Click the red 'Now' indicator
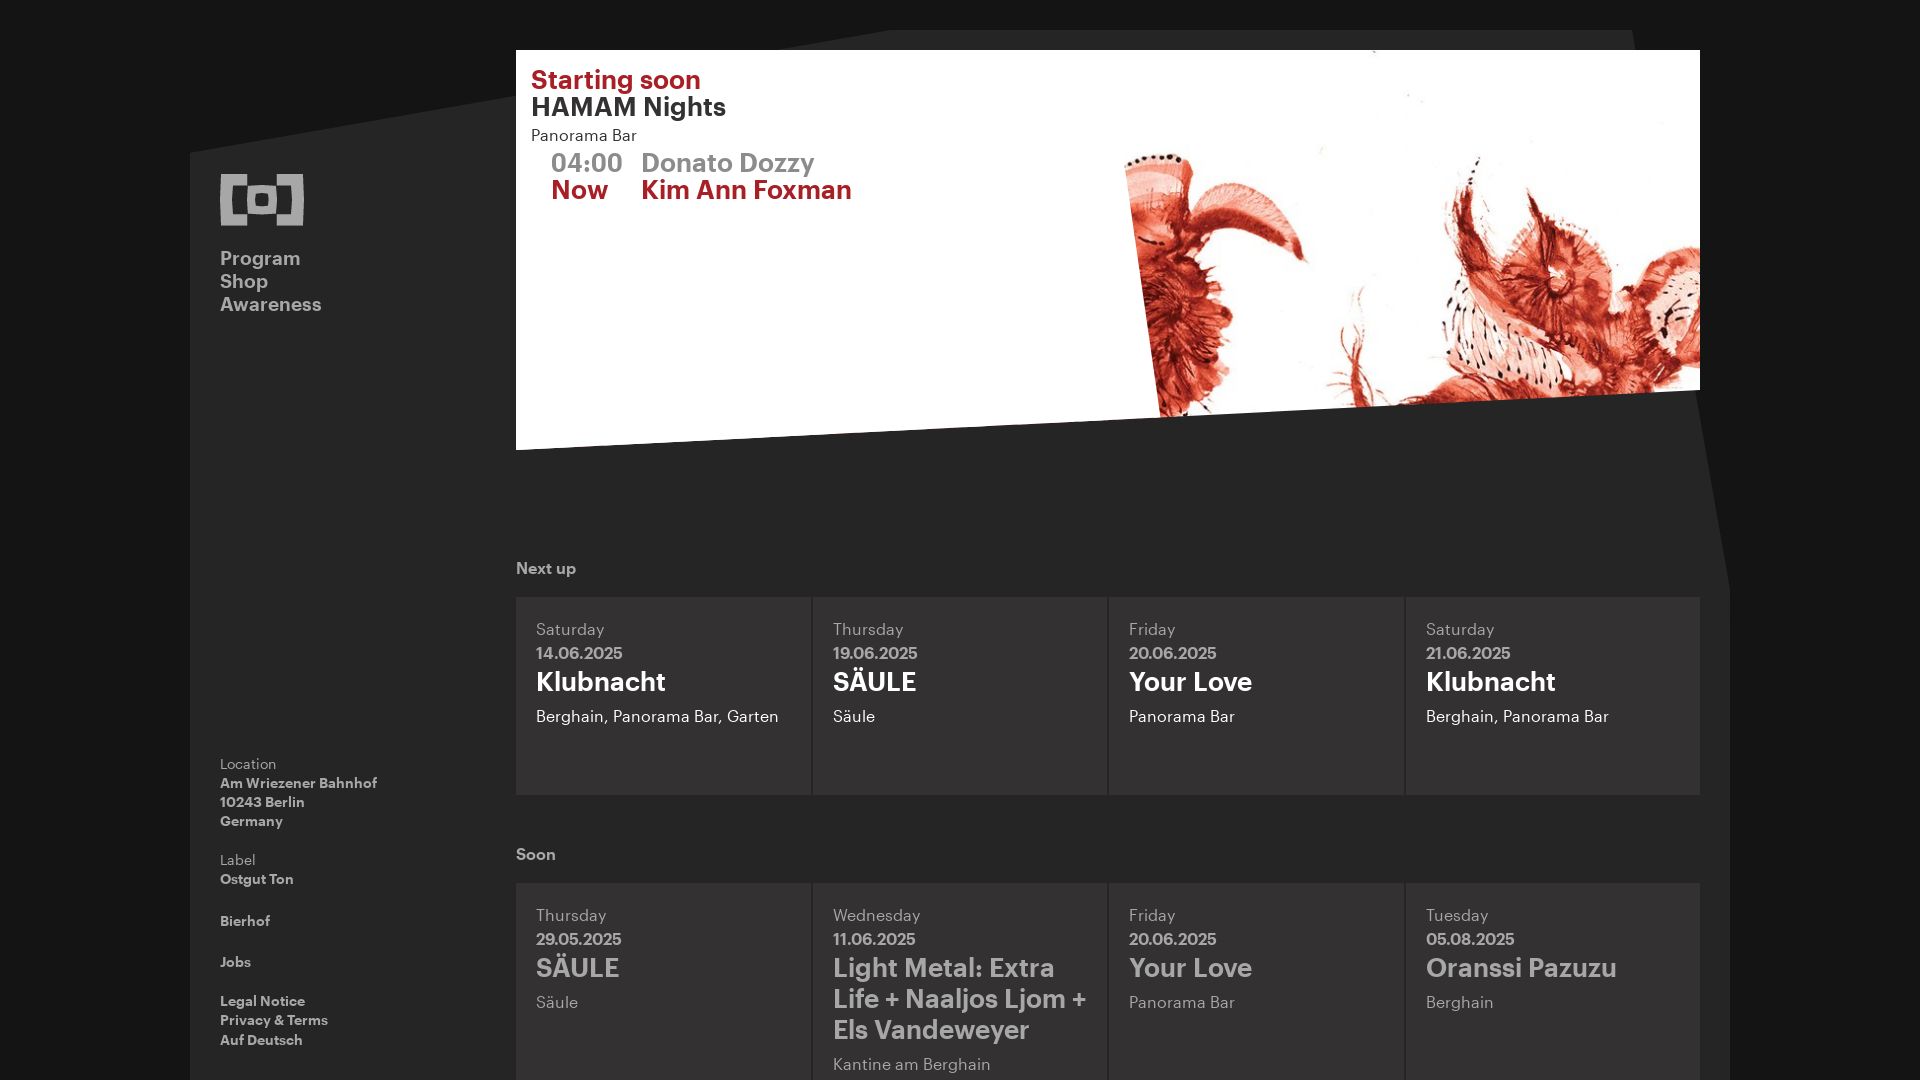Viewport: 1920px width, 1080px height. click(579, 190)
